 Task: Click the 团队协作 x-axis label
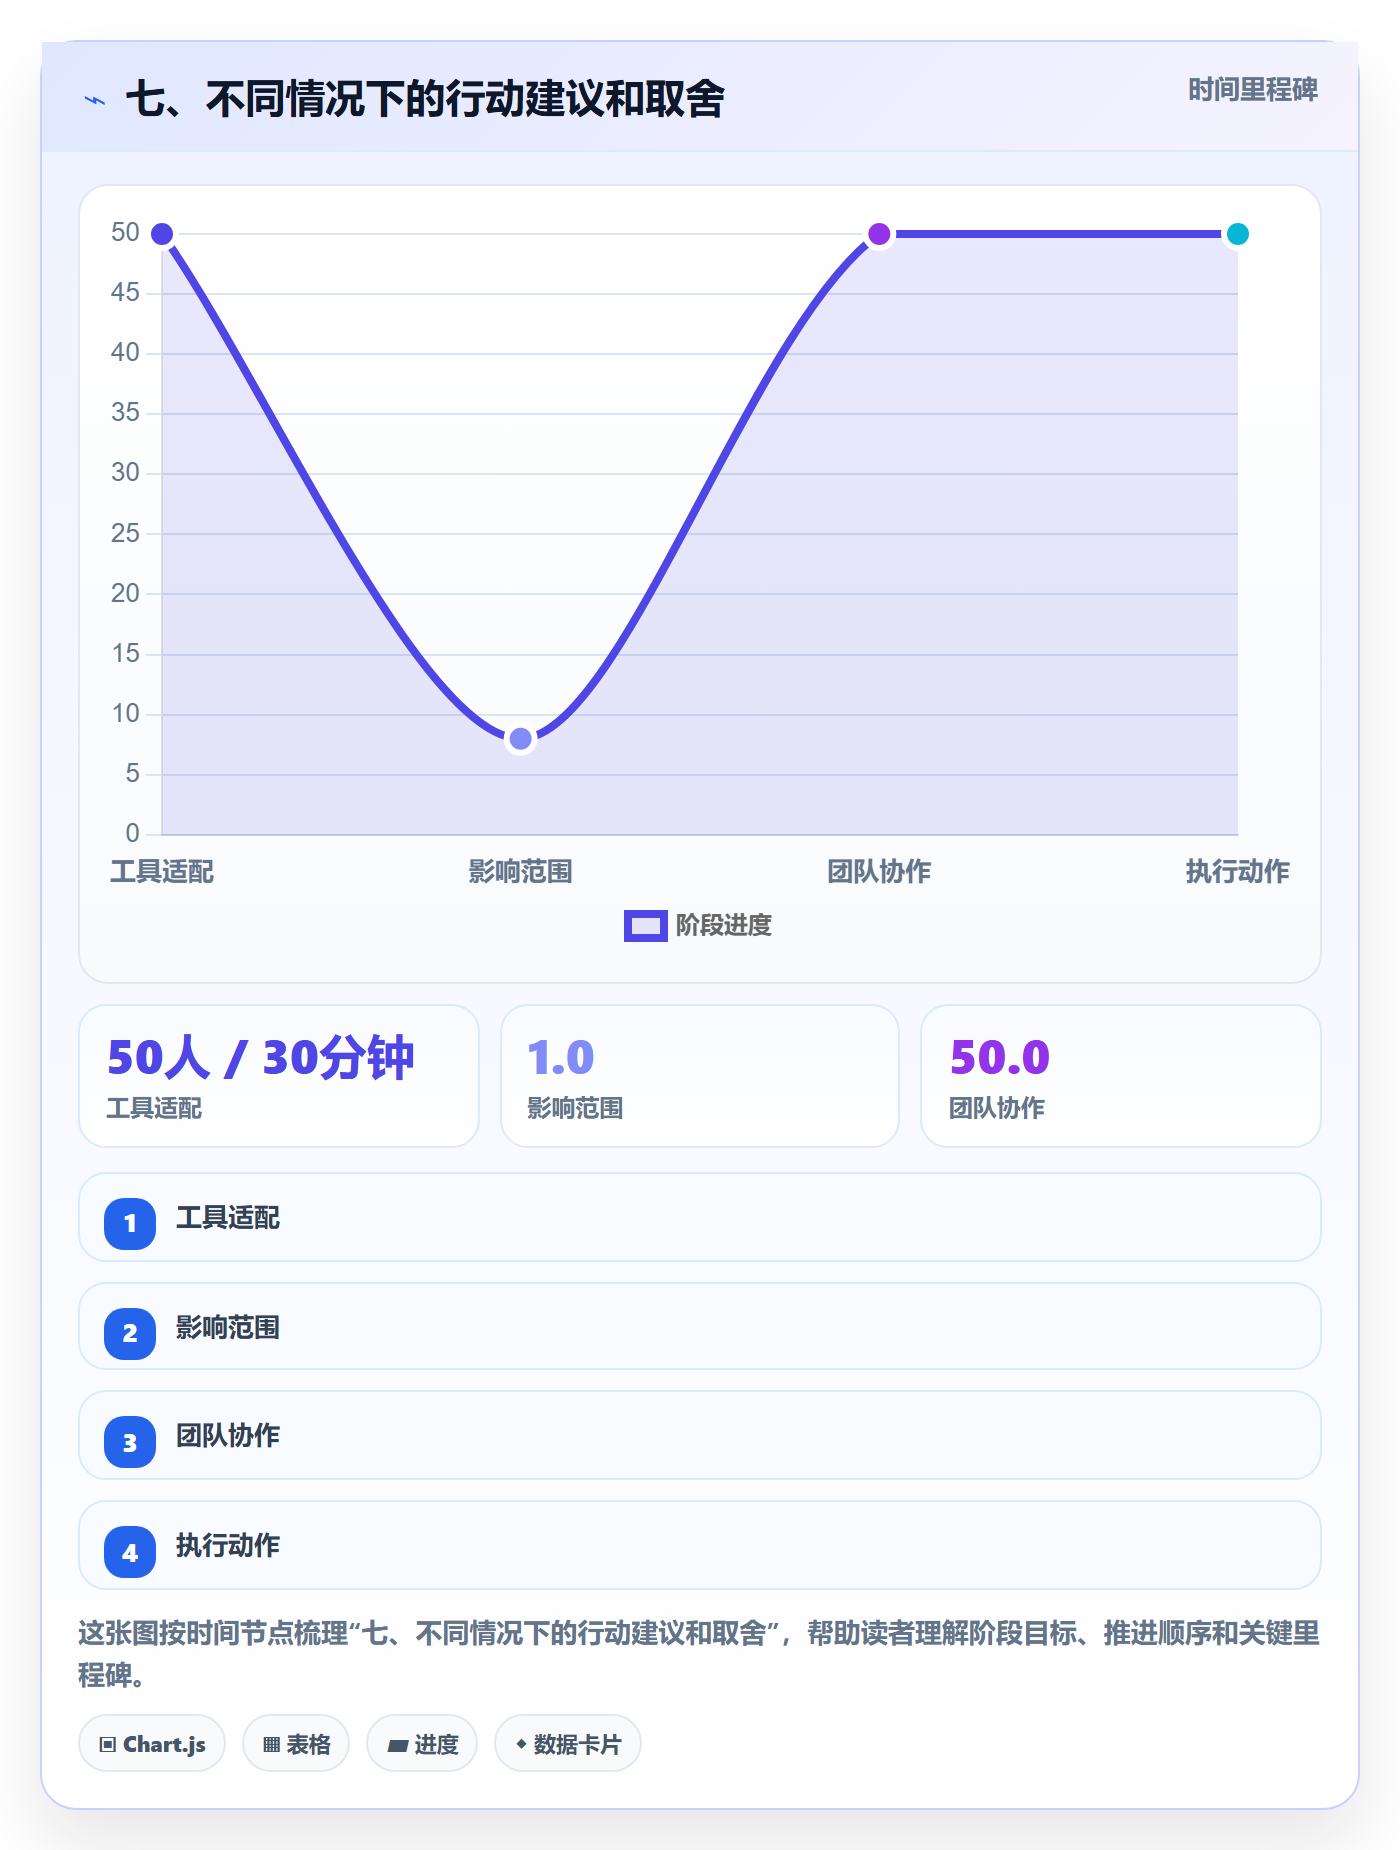879,872
